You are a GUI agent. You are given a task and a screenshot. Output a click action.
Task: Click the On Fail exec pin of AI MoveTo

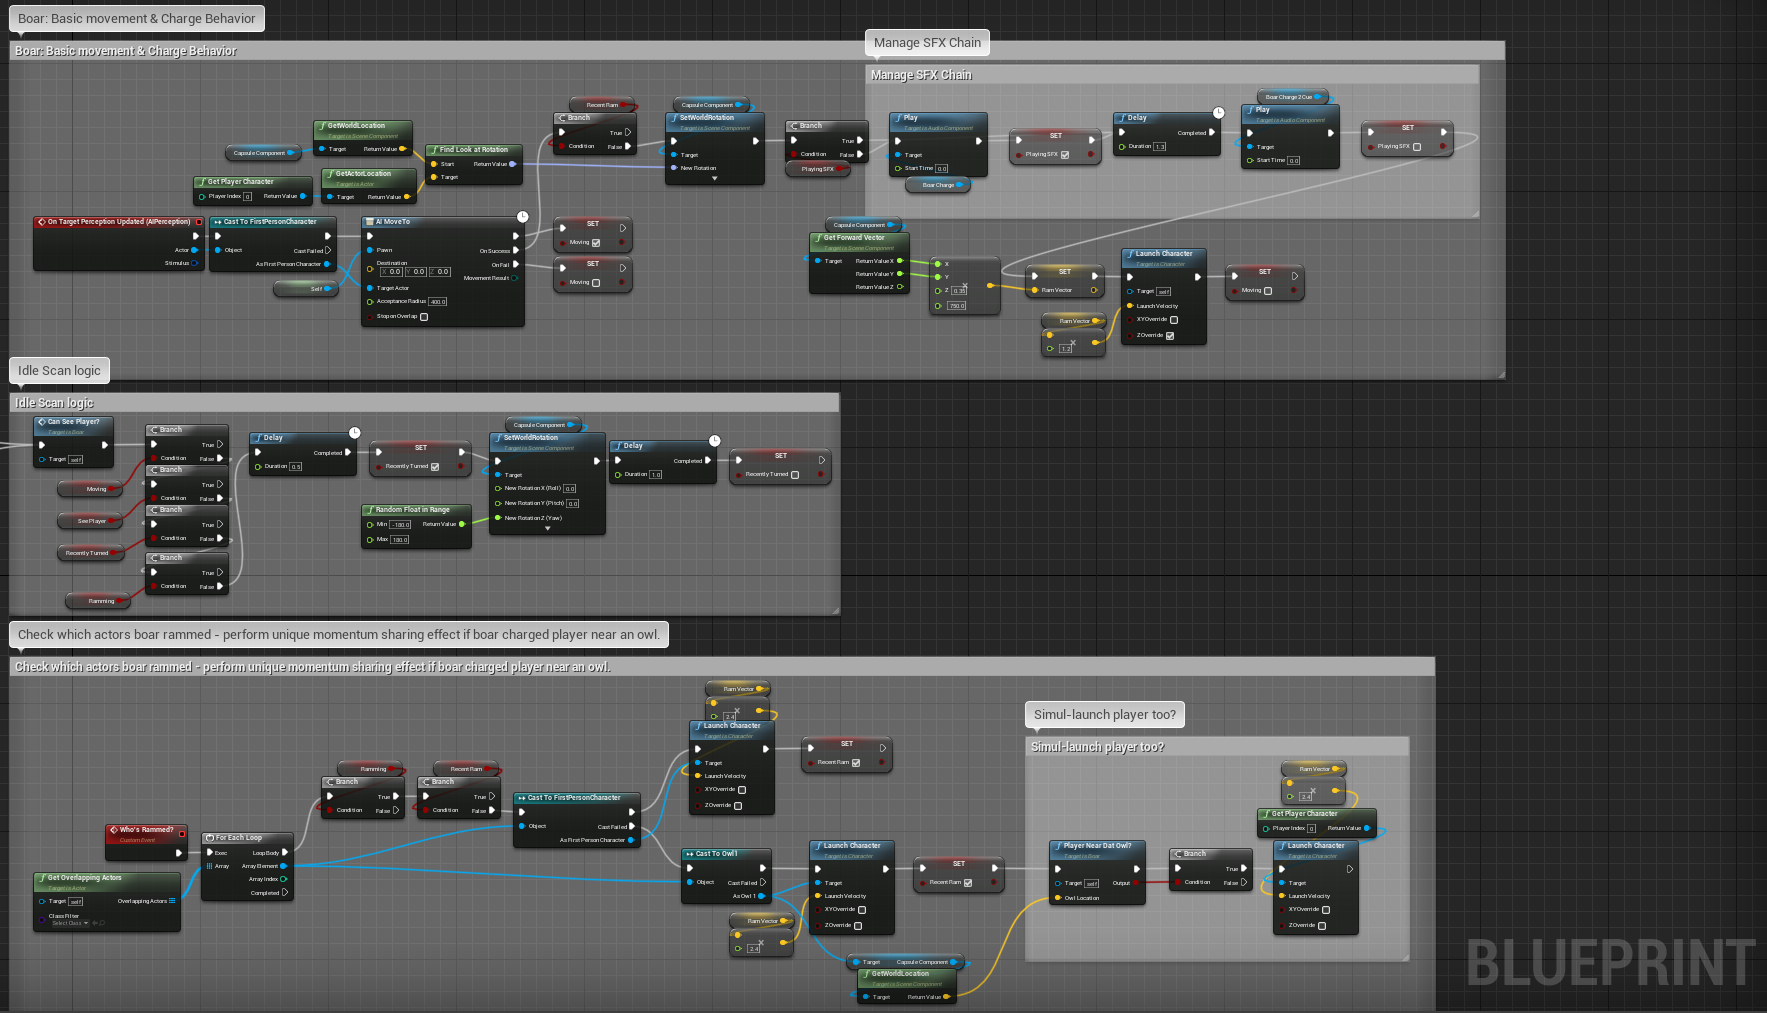[x=516, y=265]
